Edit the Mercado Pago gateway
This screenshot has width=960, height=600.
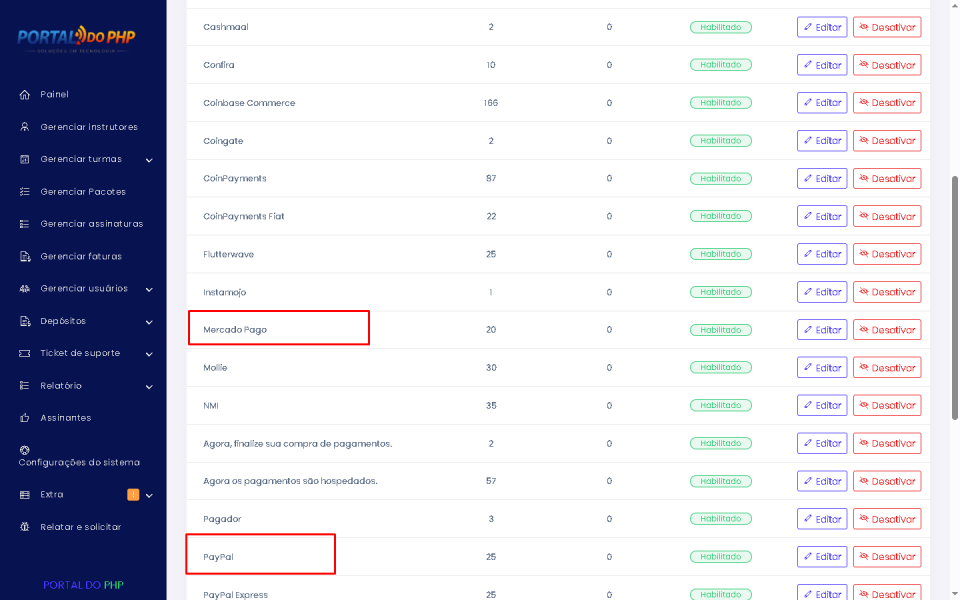822,330
